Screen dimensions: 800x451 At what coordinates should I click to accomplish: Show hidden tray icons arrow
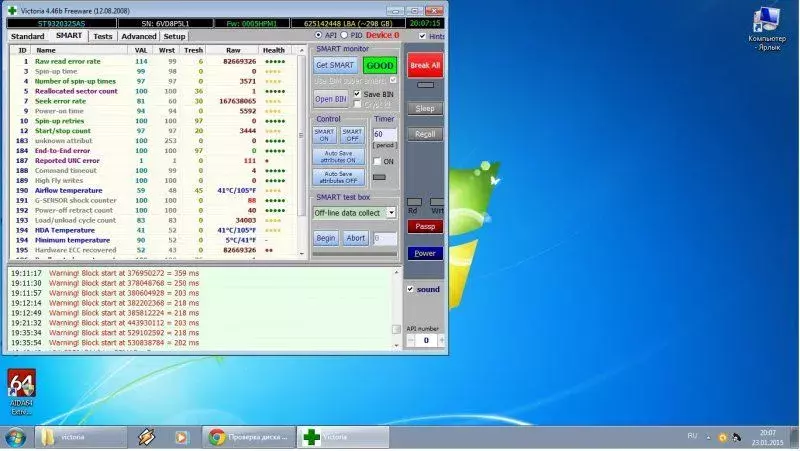708,437
